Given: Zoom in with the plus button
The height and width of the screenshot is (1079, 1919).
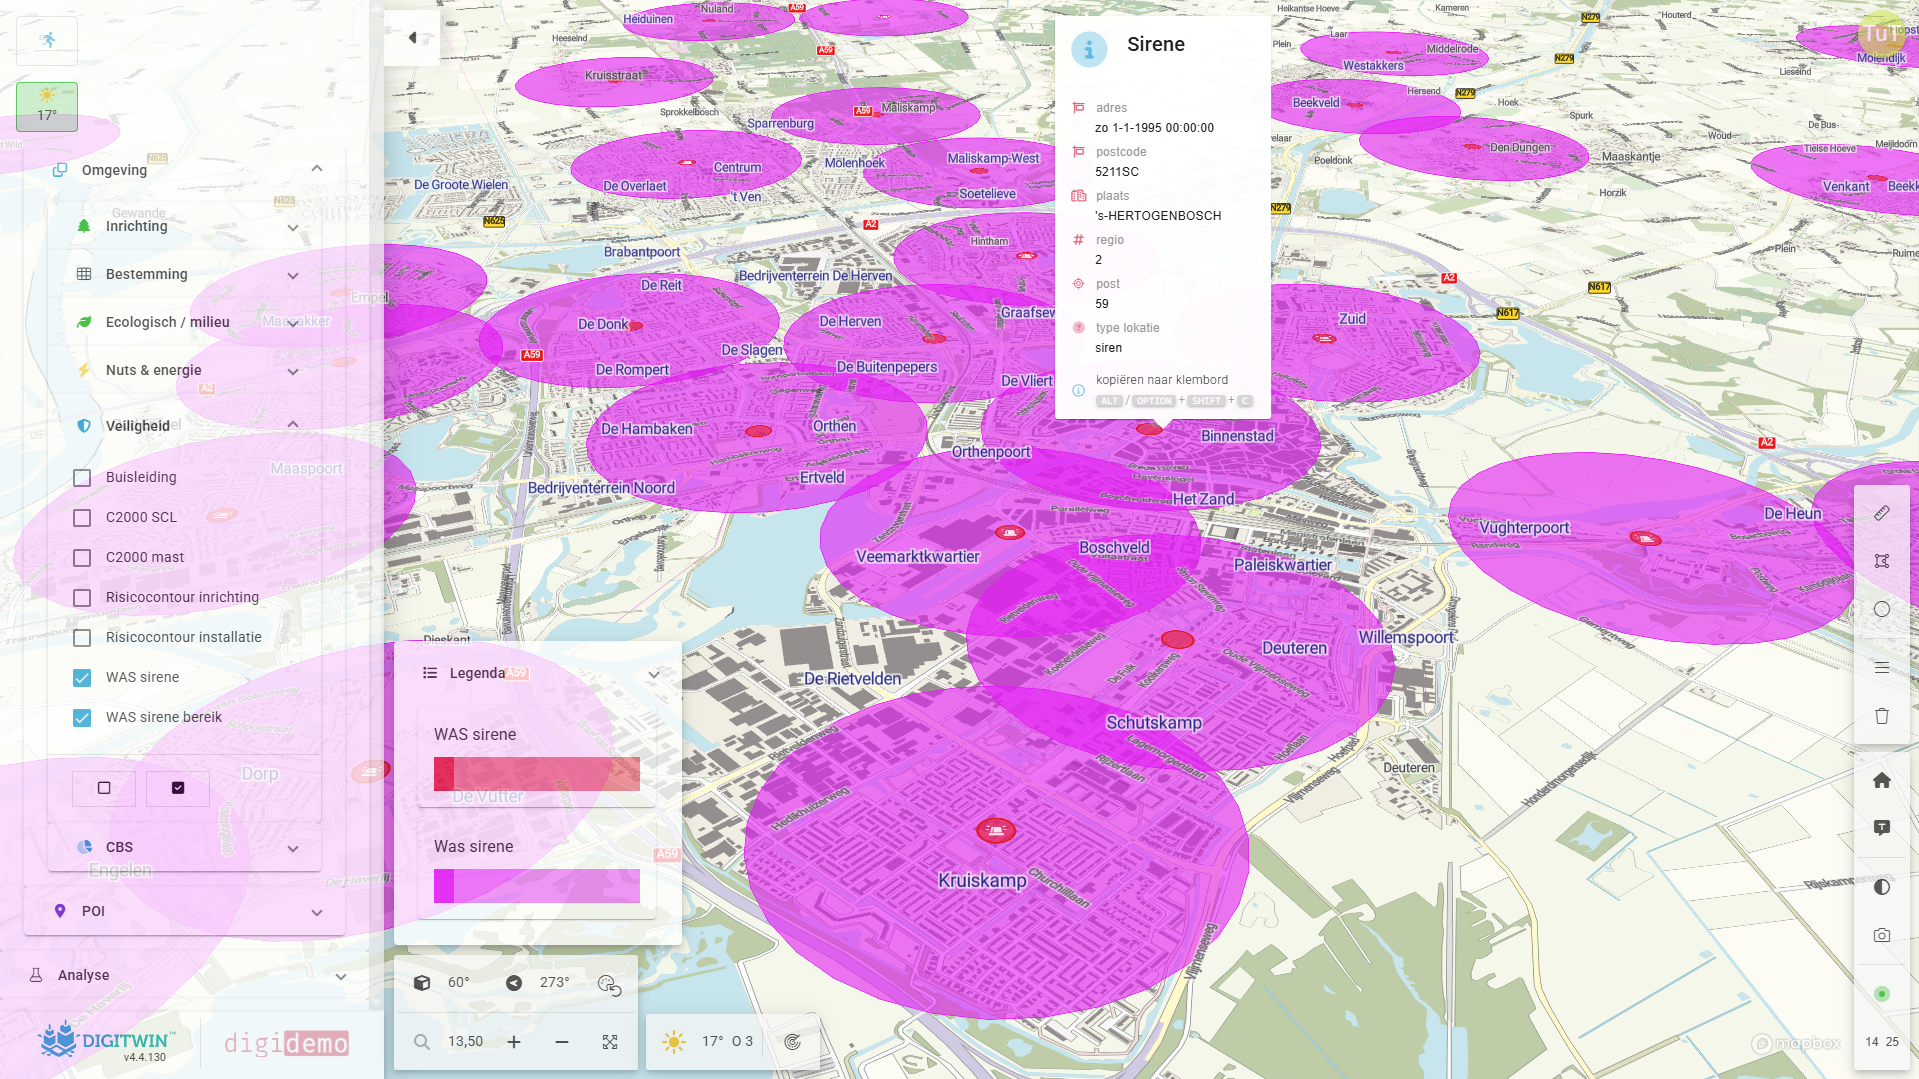Looking at the screenshot, I should click(513, 1041).
